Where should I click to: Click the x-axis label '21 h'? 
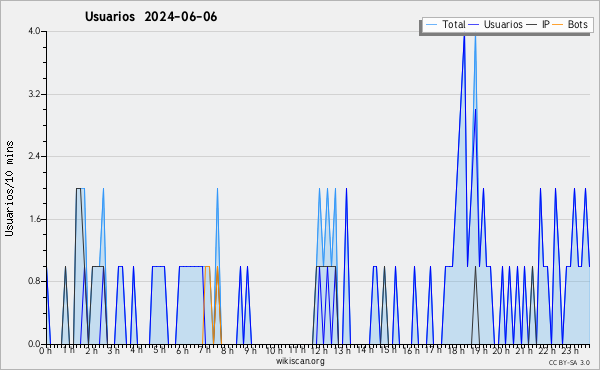point(524,351)
